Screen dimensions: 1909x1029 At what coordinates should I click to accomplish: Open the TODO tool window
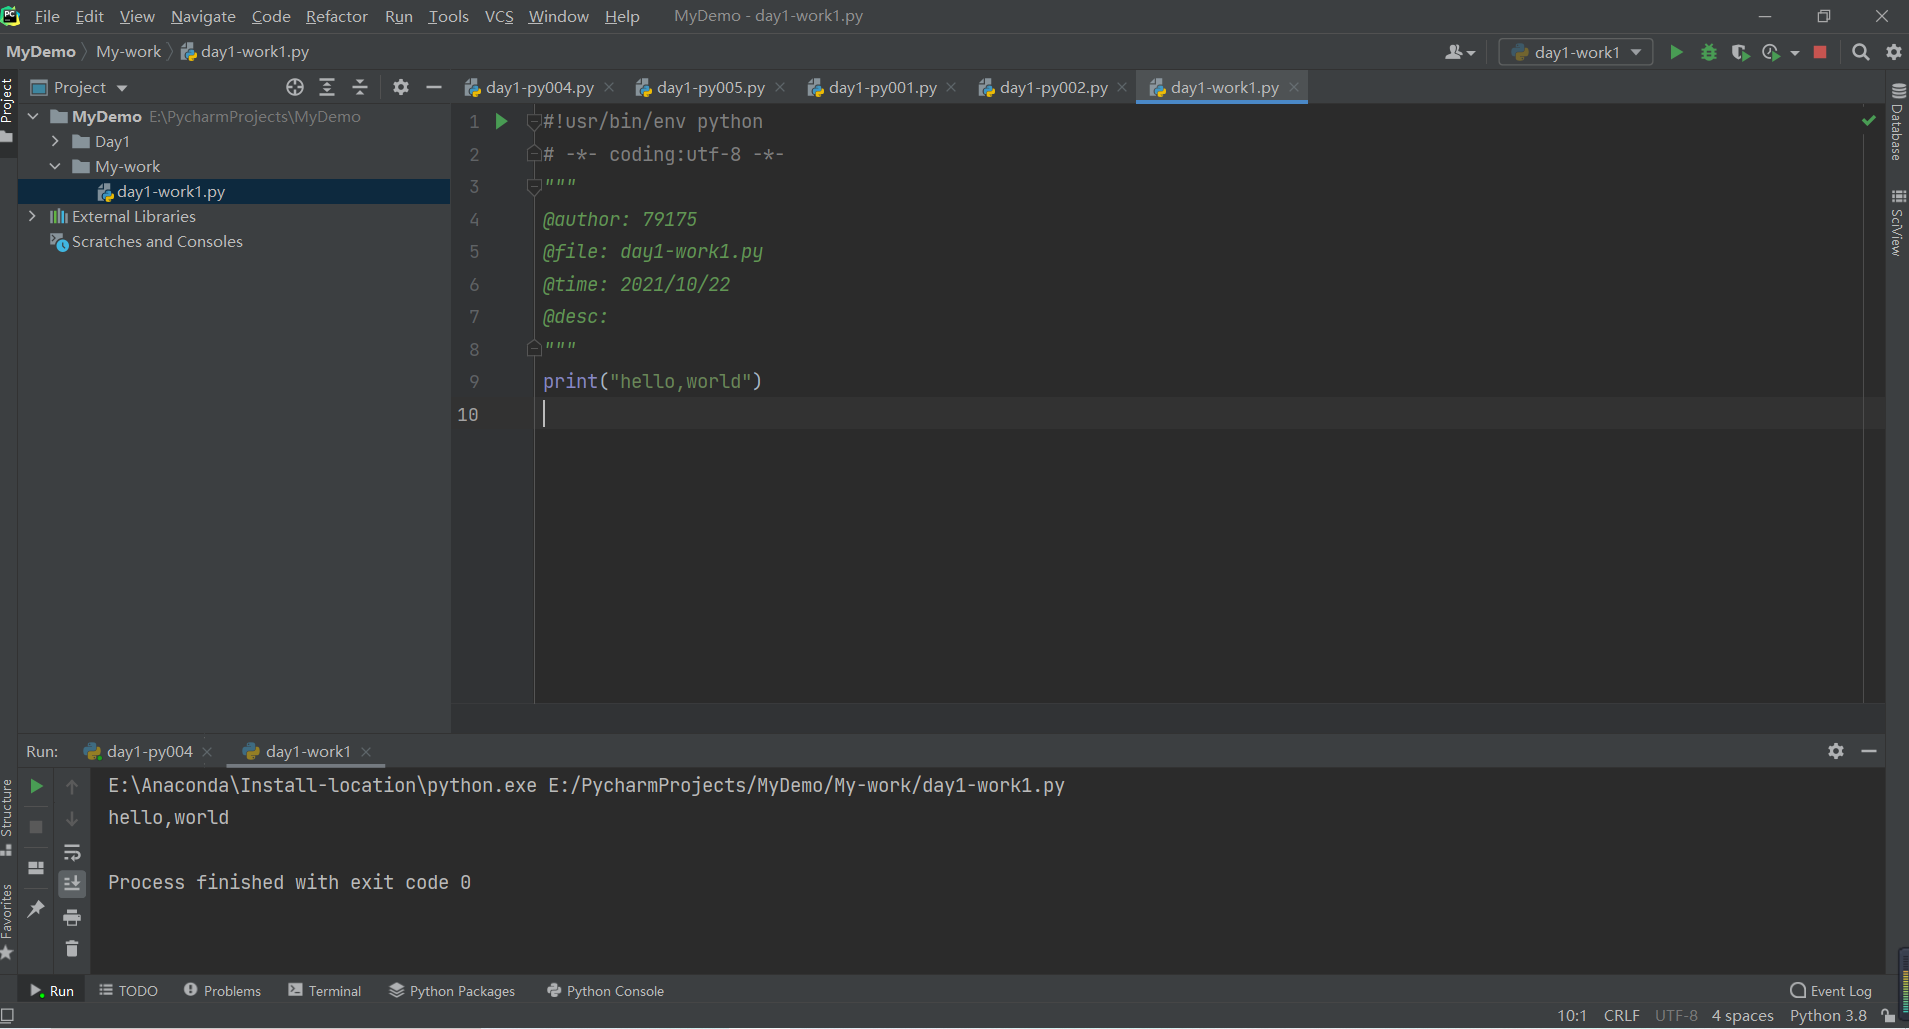coord(128,990)
